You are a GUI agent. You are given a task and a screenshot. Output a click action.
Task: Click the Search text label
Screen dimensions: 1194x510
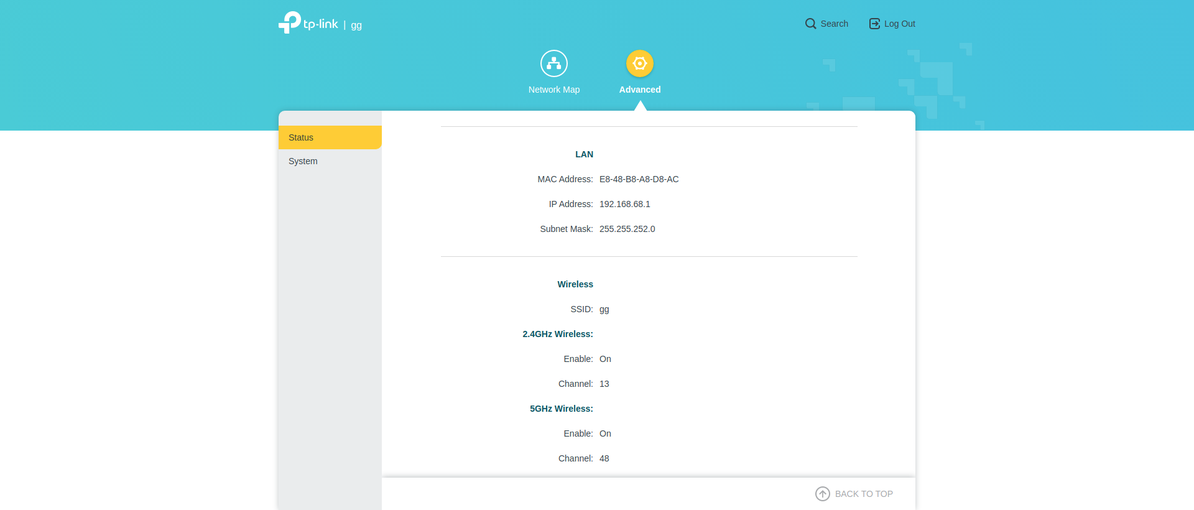834,24
